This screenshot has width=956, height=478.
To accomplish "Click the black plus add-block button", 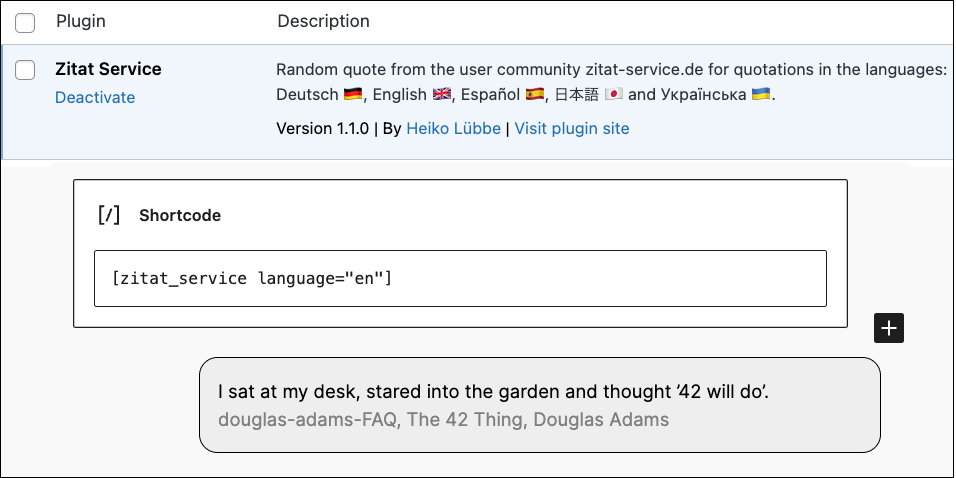I will point(889,328).
